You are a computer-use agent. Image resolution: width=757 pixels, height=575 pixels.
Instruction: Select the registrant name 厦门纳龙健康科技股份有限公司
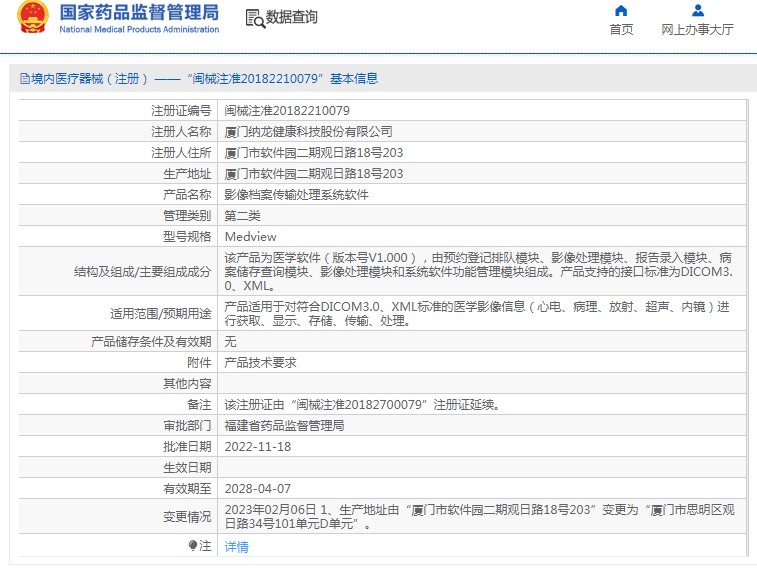click(x=308, y=132)
